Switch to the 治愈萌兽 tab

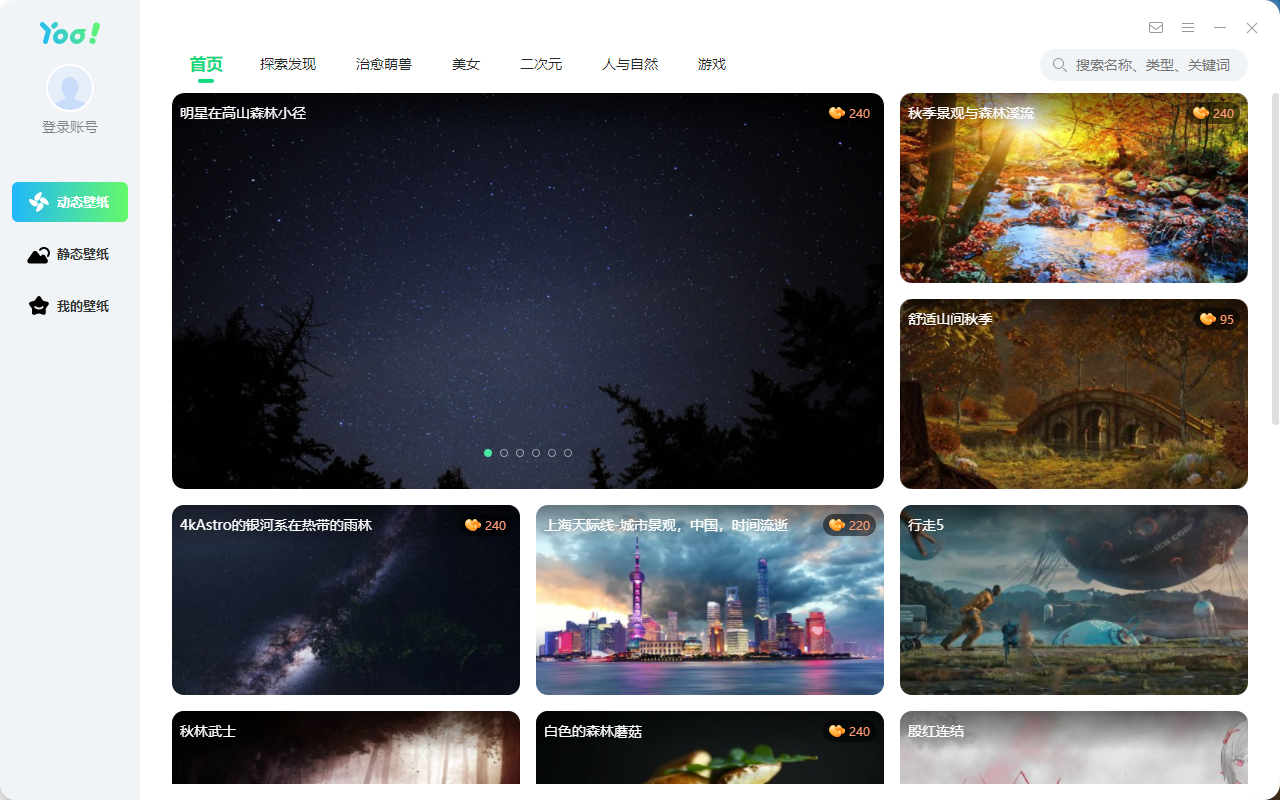pos(384,64)
